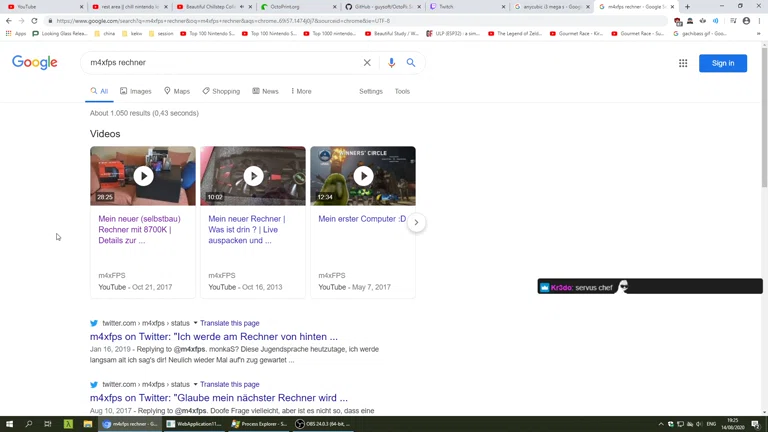Click the blue search magnifier icon
Image resolution: width=768 pixels, height=432 pixels.
(411, 63)
